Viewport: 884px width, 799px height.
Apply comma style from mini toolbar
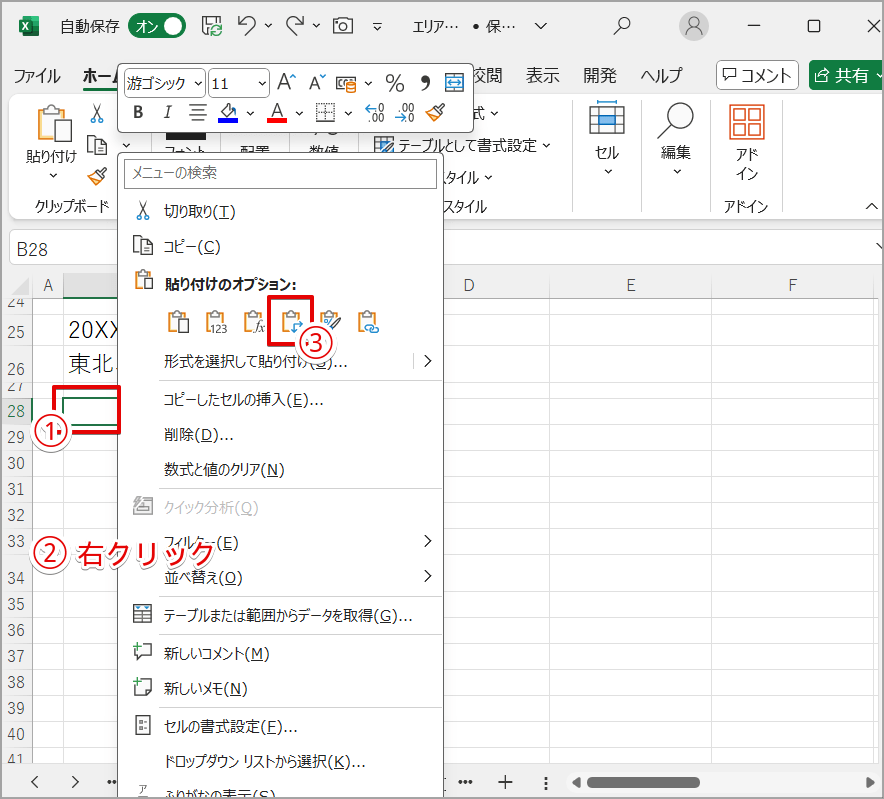point(425,83)
